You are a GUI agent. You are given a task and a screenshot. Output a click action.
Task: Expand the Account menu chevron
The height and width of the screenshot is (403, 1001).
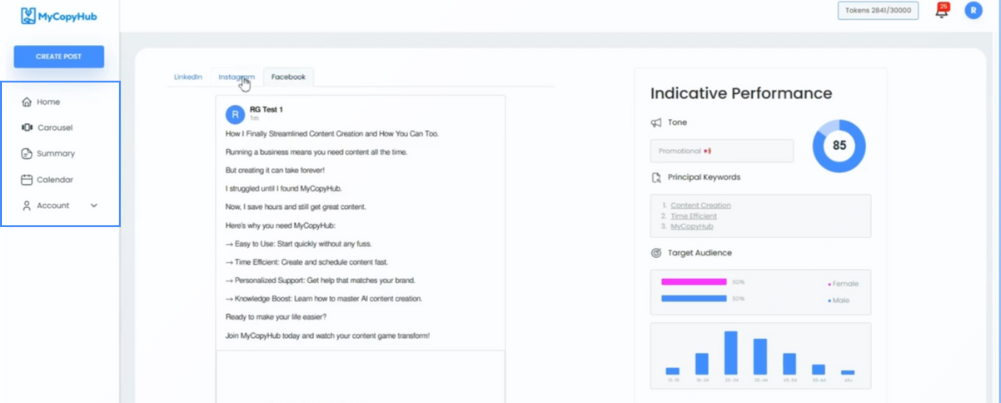click(94, 206)
